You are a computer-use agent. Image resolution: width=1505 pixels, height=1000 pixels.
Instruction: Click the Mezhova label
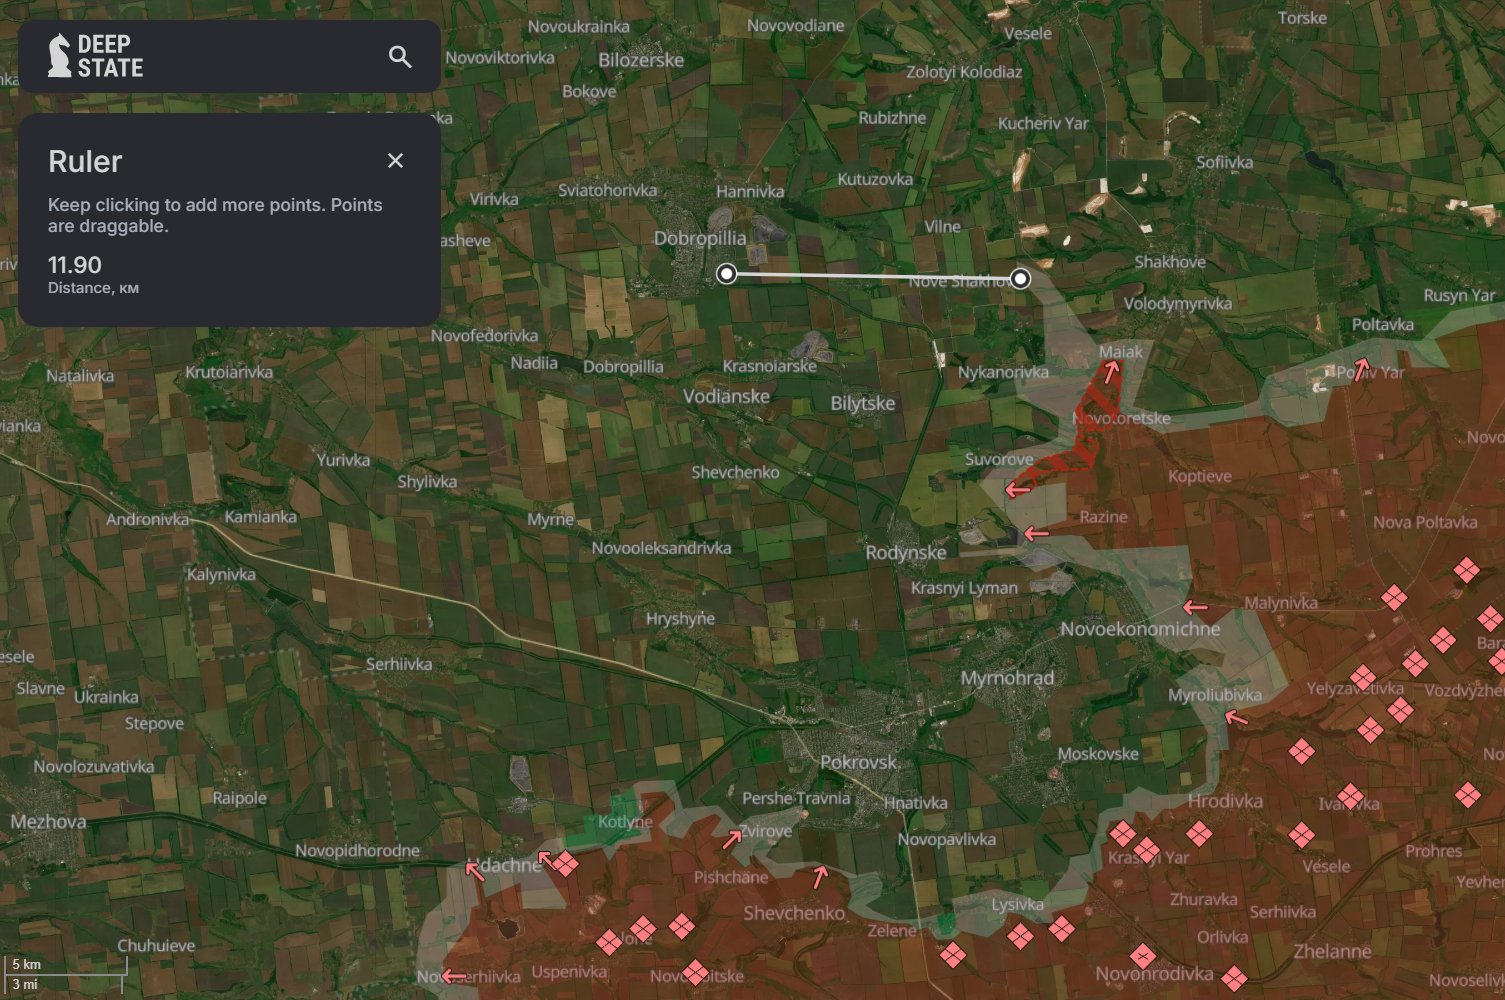coord(48,822)
